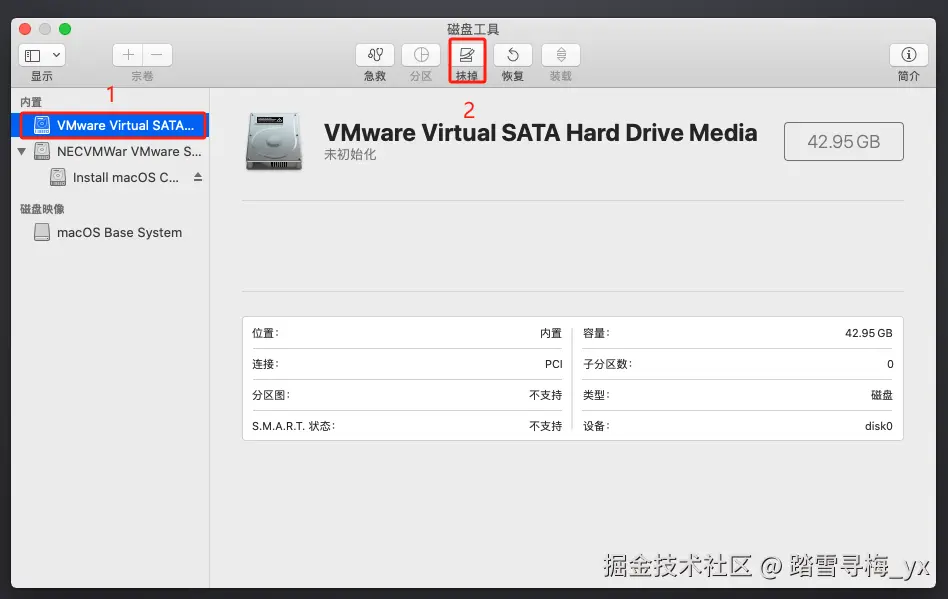
Task: Click the add volume plus button
Action: point(128,55)
